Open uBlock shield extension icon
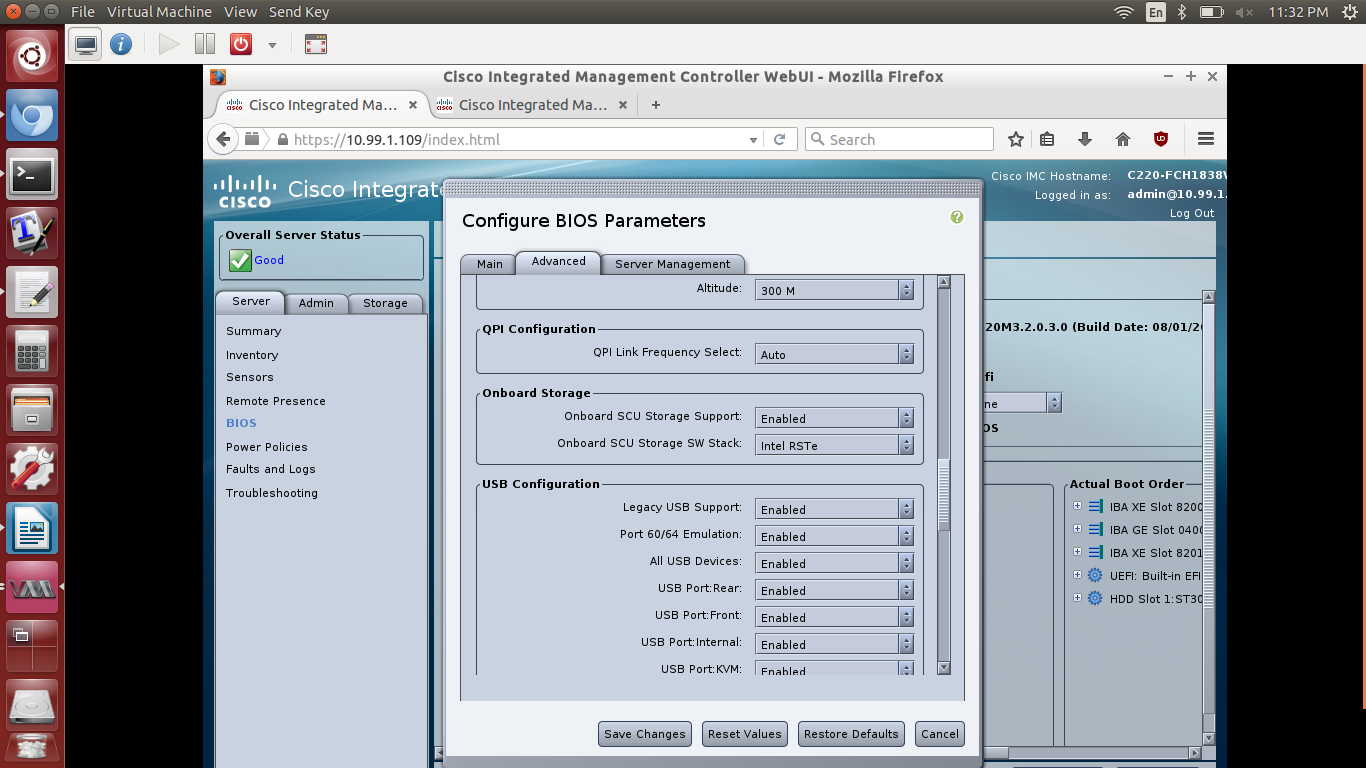Image resolution: width=1366 pixels, height=768 pixels. 1161,139
